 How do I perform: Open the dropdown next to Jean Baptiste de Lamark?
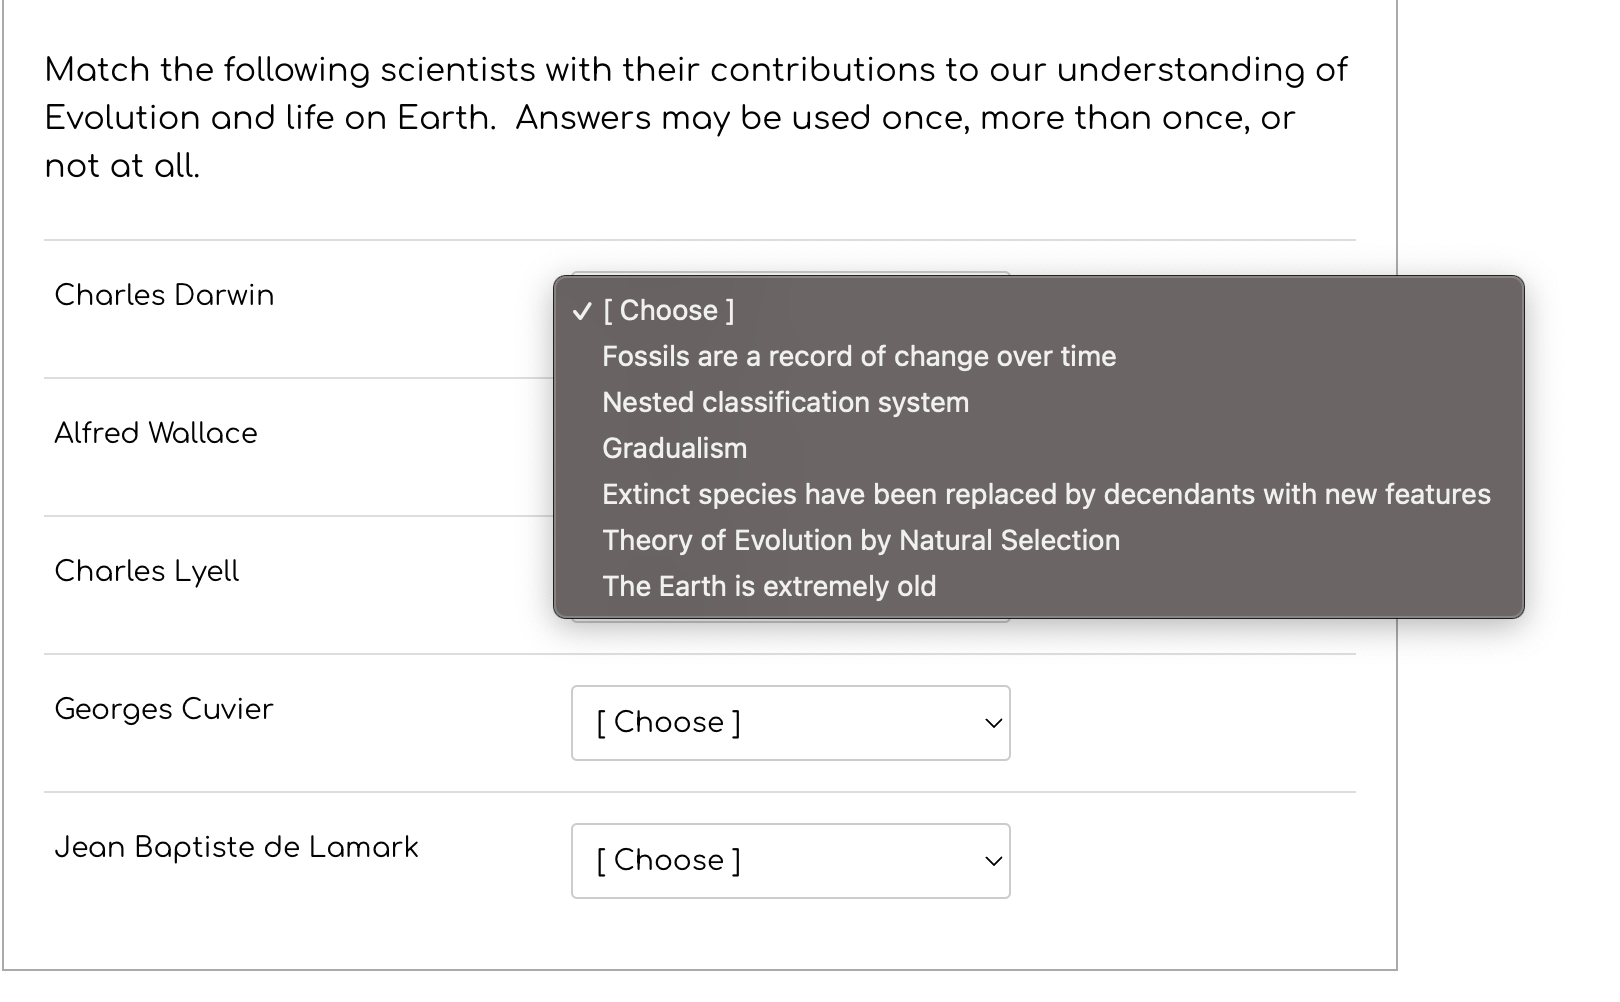(790, 860)
